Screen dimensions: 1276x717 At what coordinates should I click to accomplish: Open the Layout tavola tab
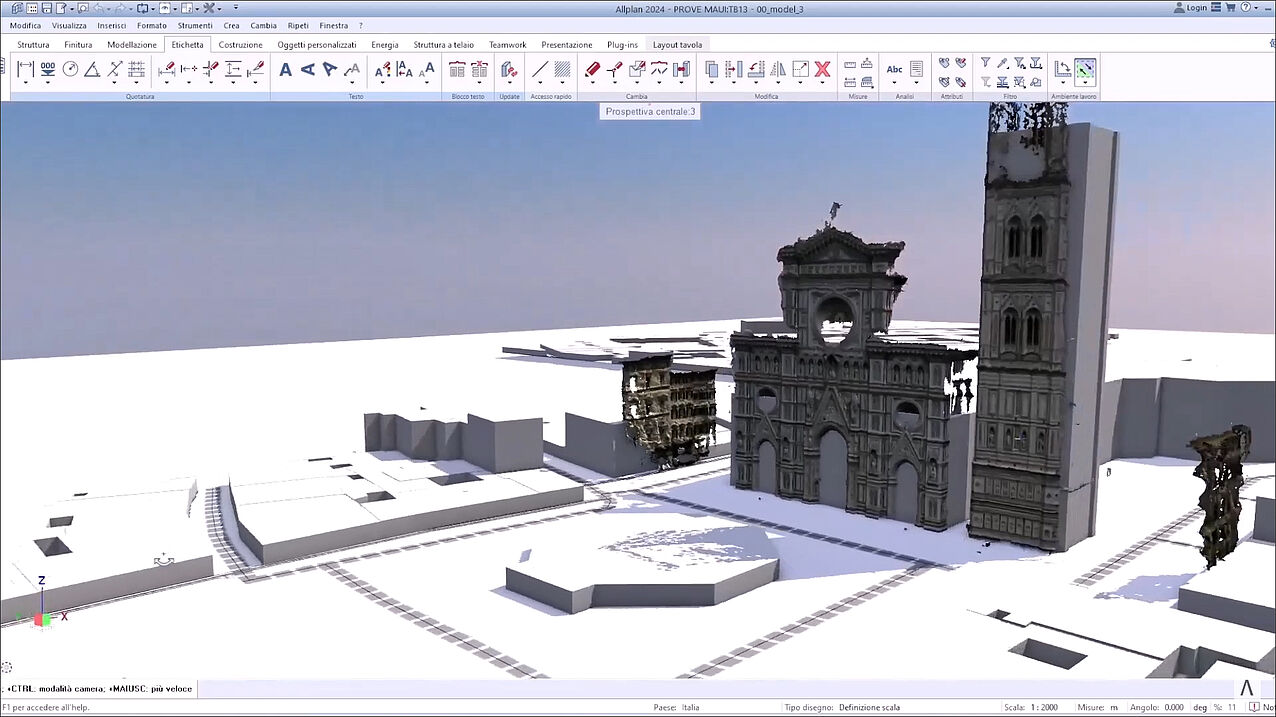tap(677, 45)
